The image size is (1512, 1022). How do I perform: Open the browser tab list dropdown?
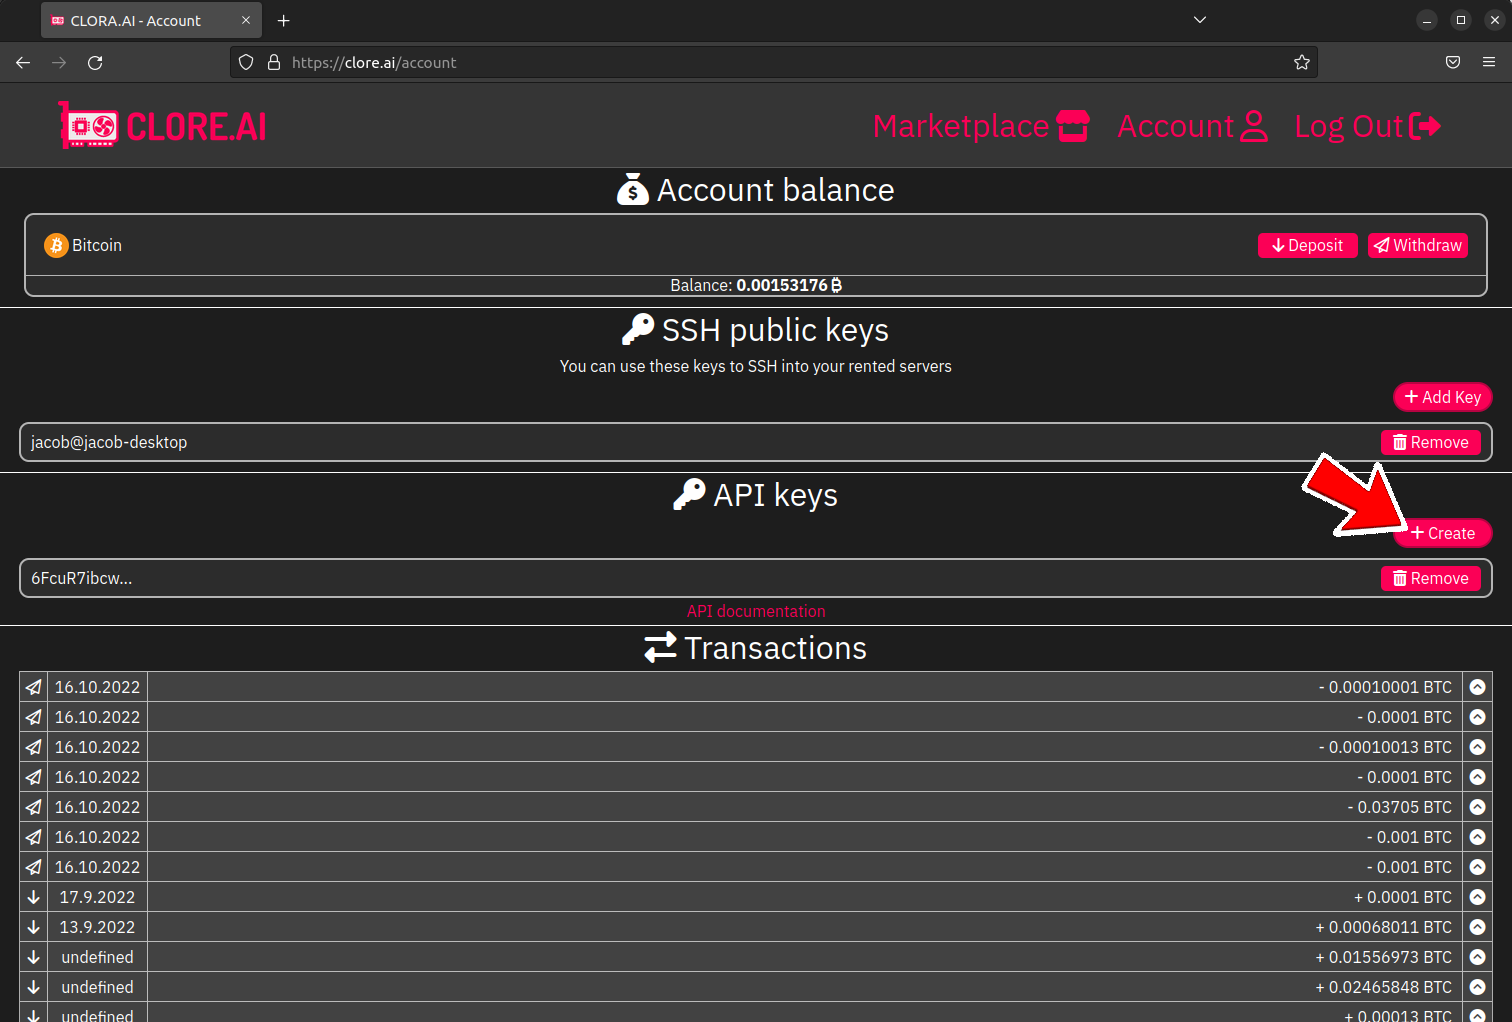tap(1199, 19)
